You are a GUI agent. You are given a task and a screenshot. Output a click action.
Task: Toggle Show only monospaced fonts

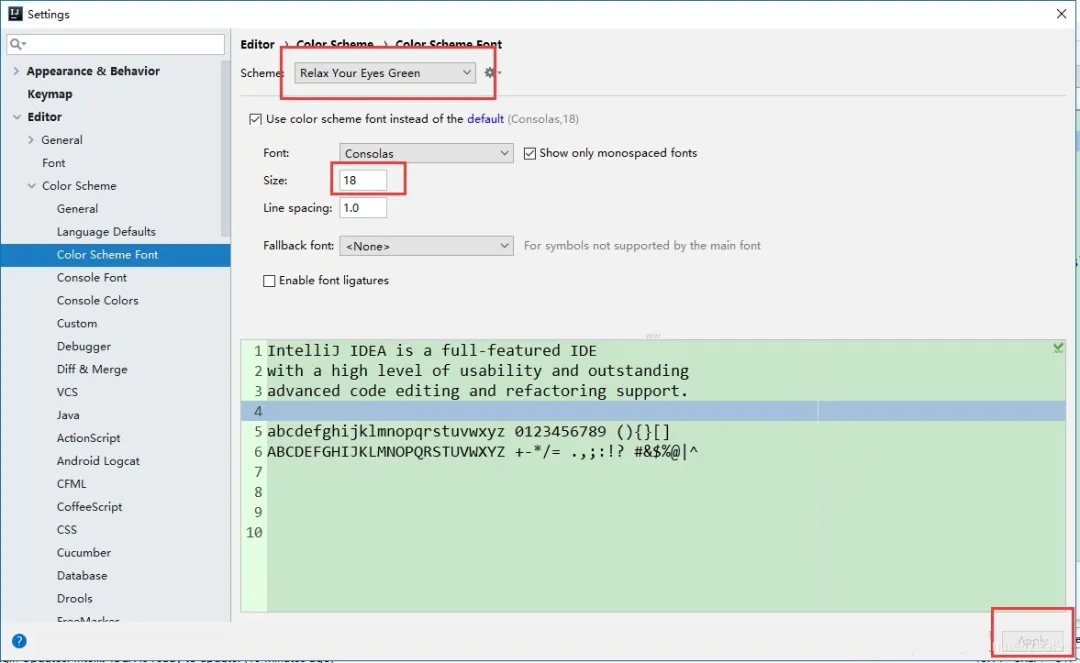click(x=531, y=153)
